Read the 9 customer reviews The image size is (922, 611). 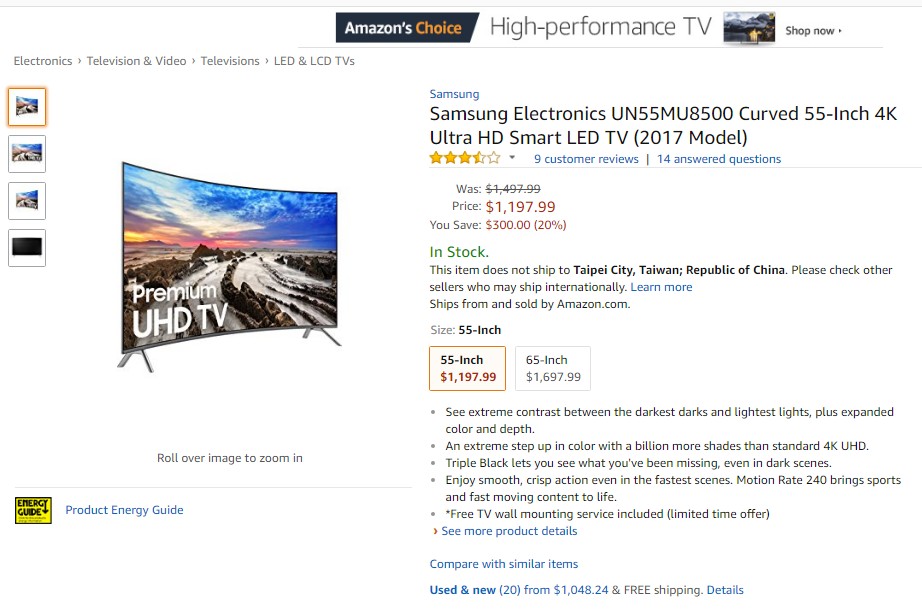click(x=586, y=159)
